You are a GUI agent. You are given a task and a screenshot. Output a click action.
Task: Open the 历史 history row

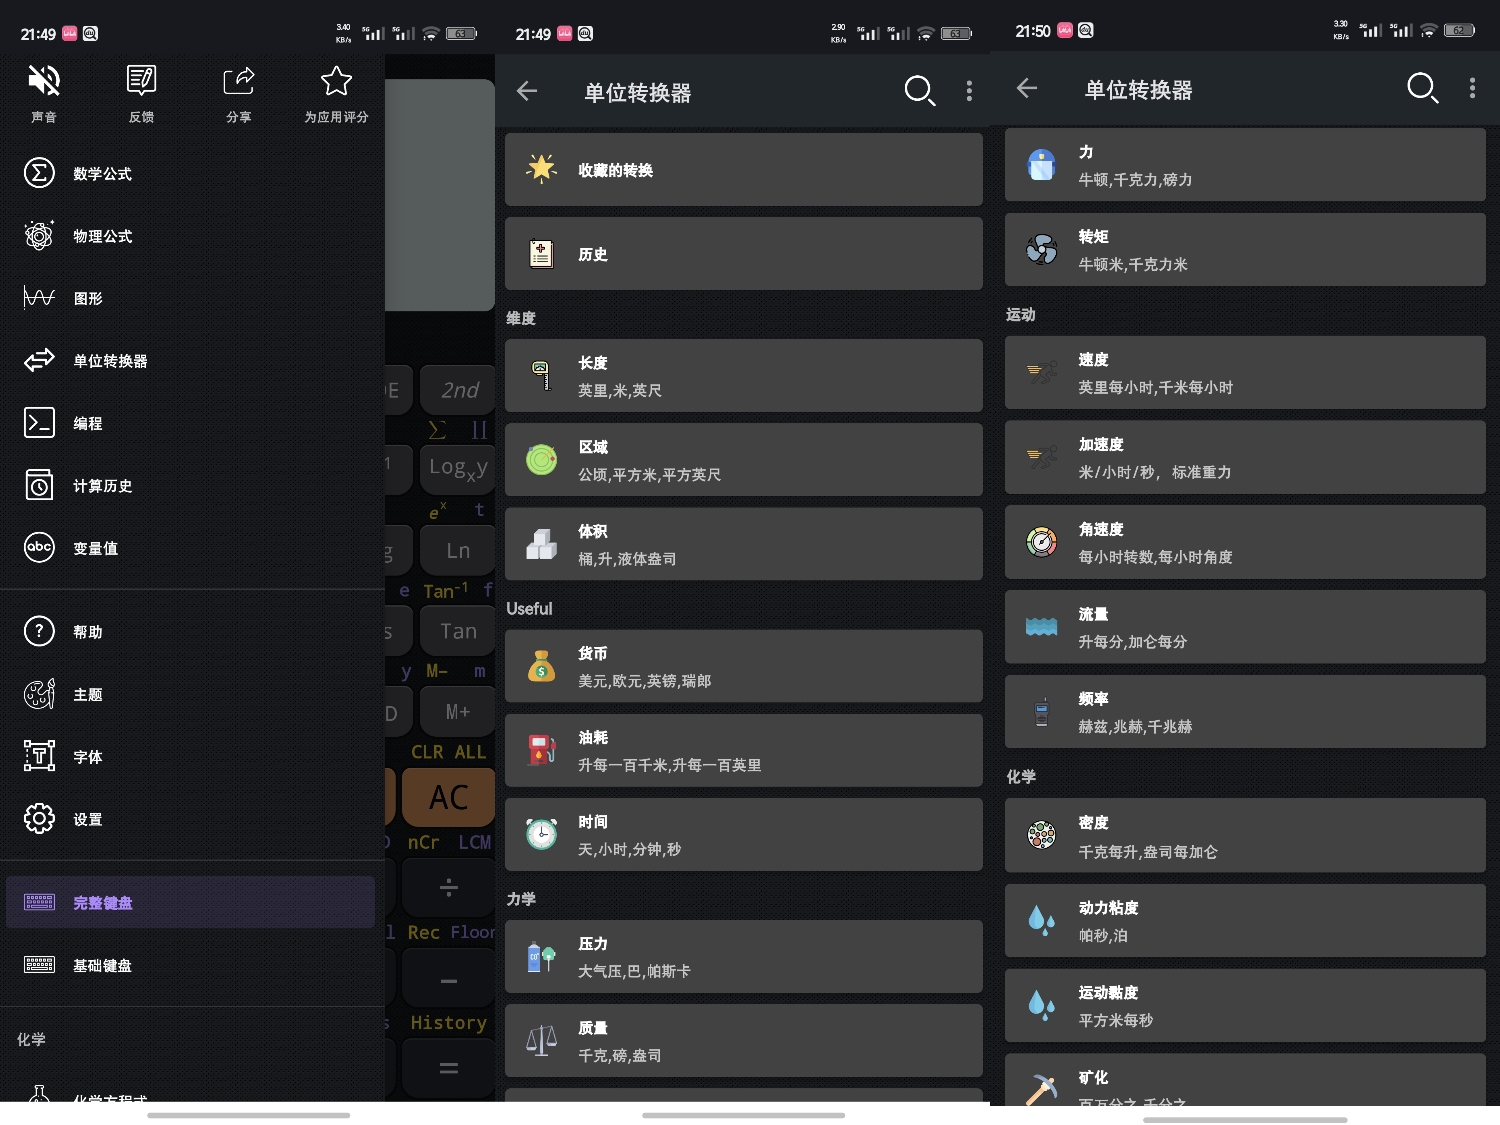pos(744,254)
